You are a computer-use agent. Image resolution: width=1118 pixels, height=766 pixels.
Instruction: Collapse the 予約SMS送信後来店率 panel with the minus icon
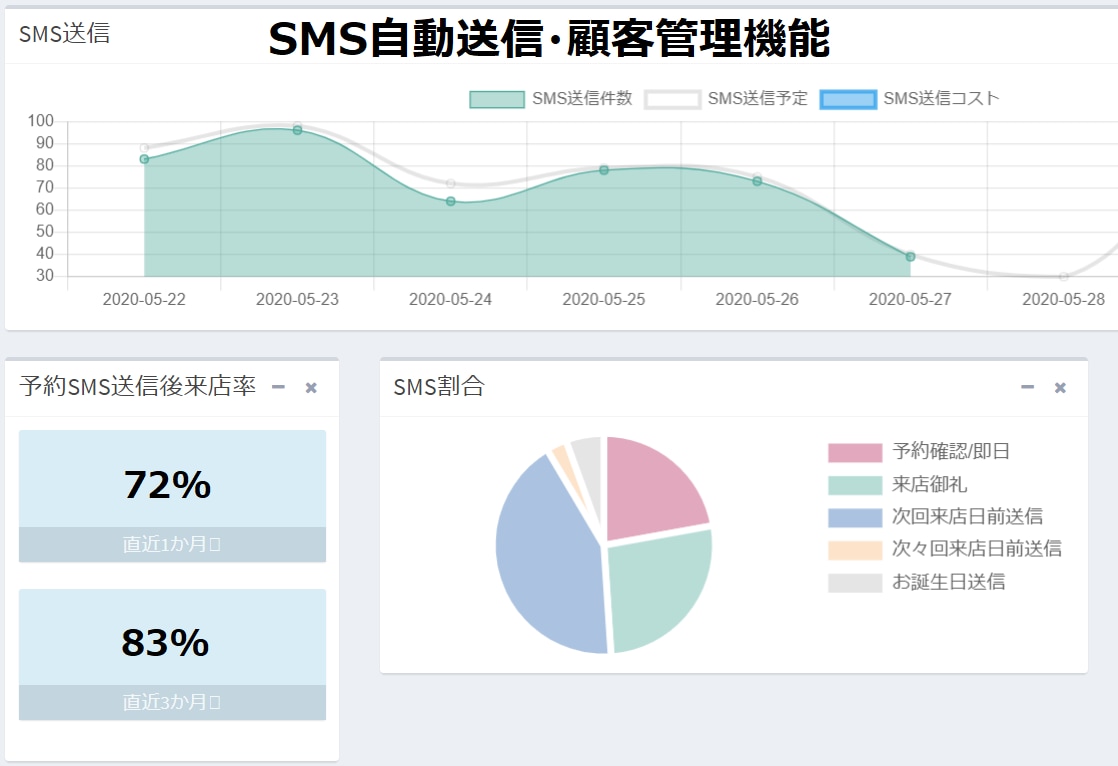click(278, 387)
